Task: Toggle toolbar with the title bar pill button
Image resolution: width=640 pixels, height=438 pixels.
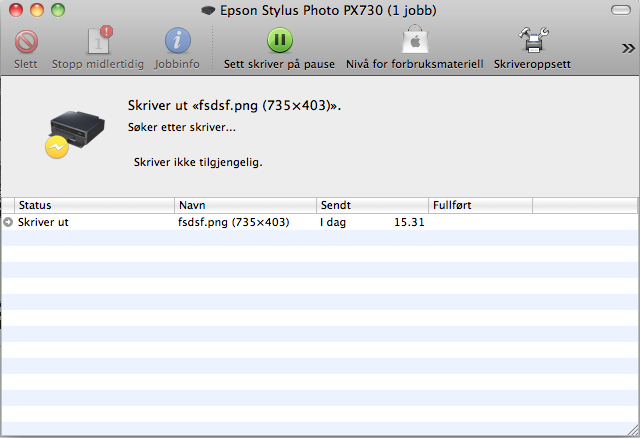Action: (x=621, y=10)
